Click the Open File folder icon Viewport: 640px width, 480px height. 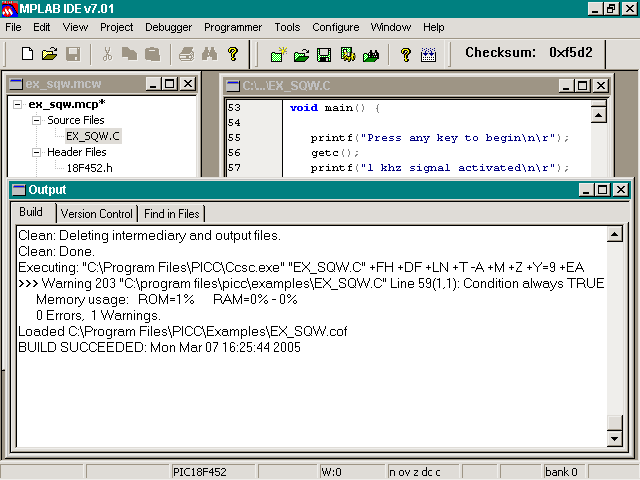click(49, 54)
